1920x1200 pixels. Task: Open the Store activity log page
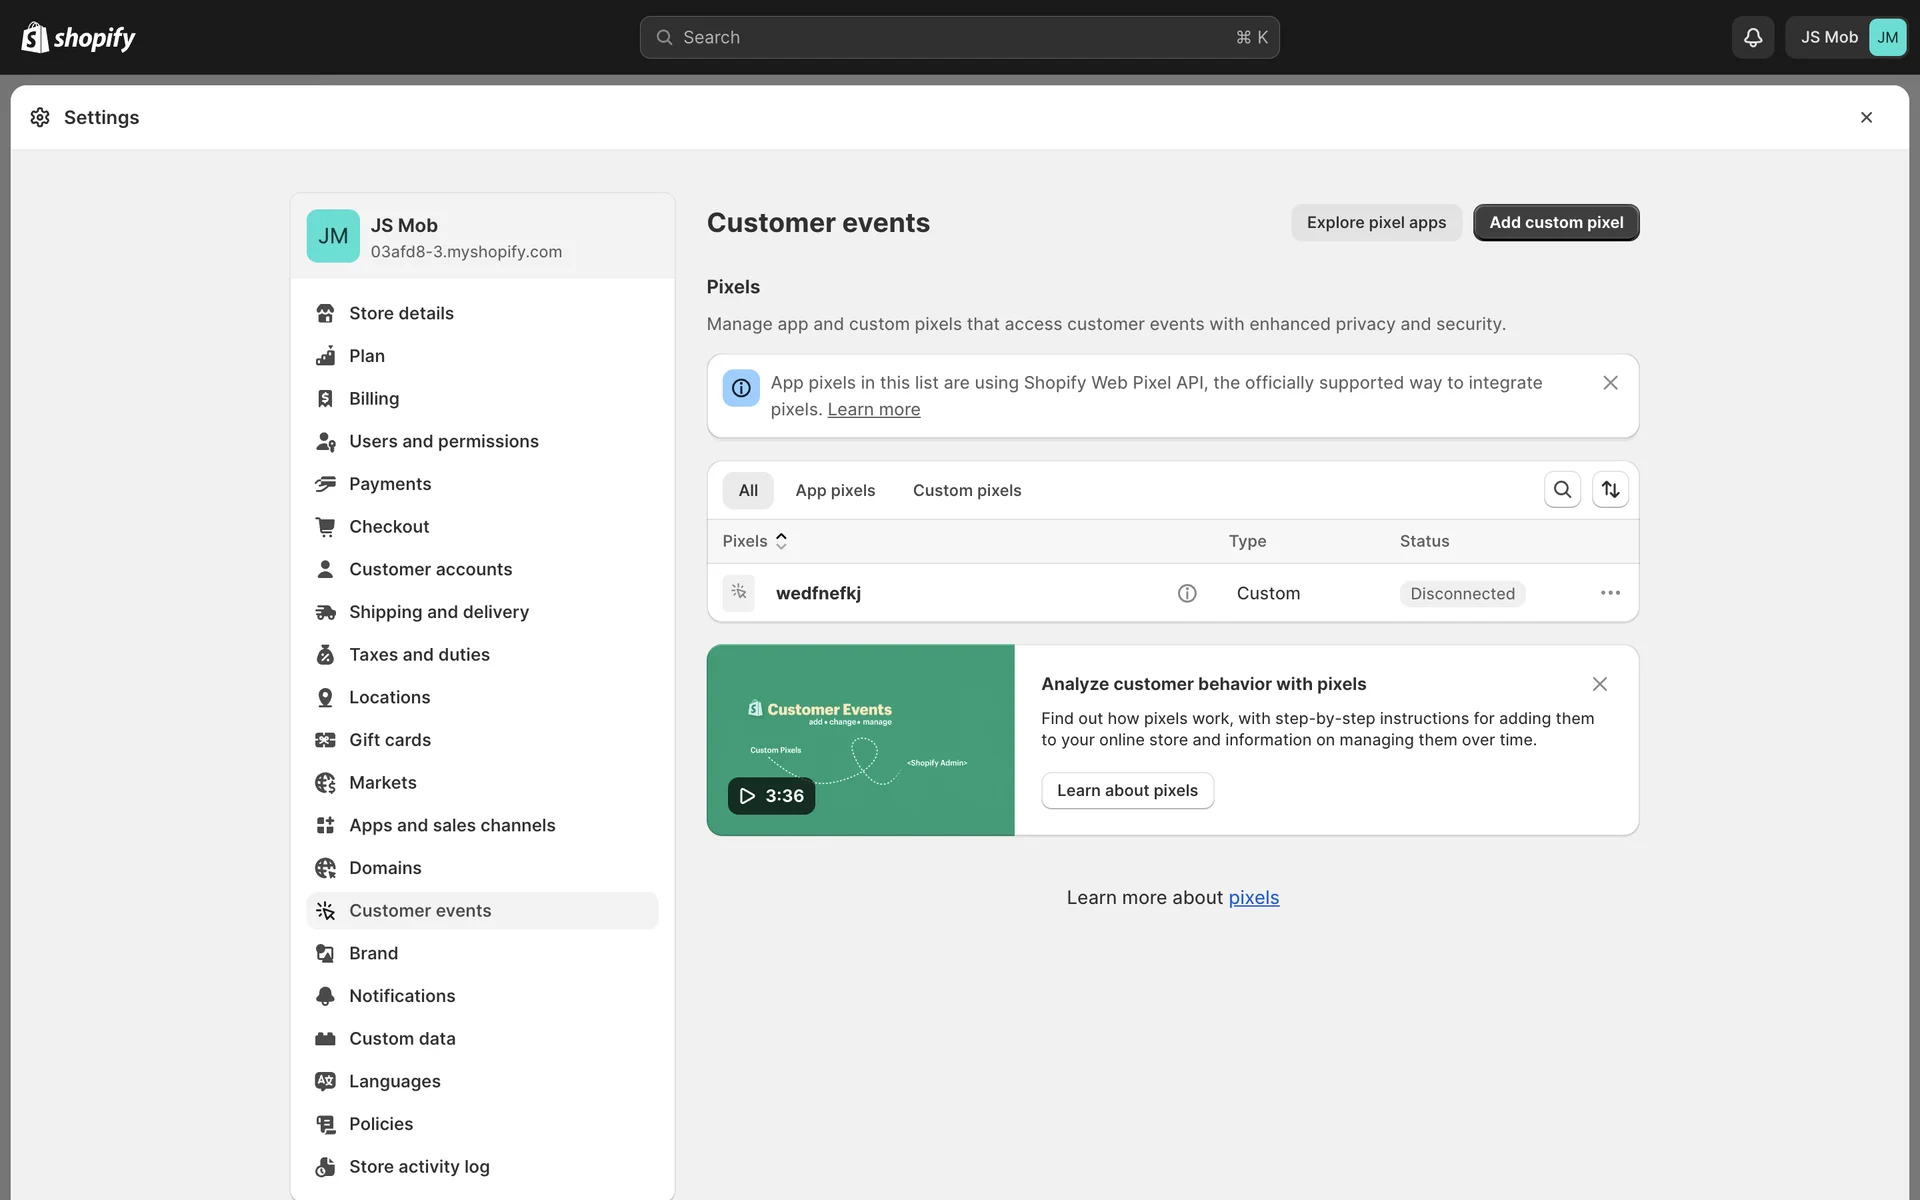pos(419,1167)
